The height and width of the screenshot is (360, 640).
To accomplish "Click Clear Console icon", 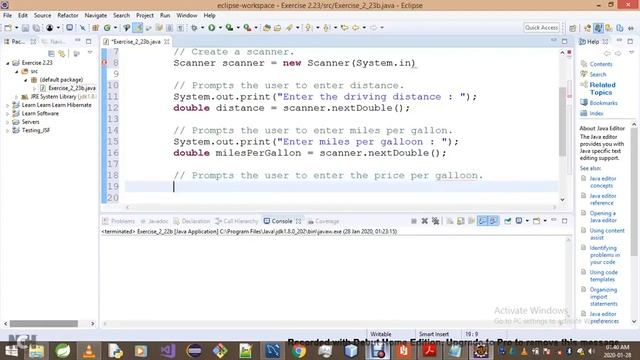I will [450, 221].
